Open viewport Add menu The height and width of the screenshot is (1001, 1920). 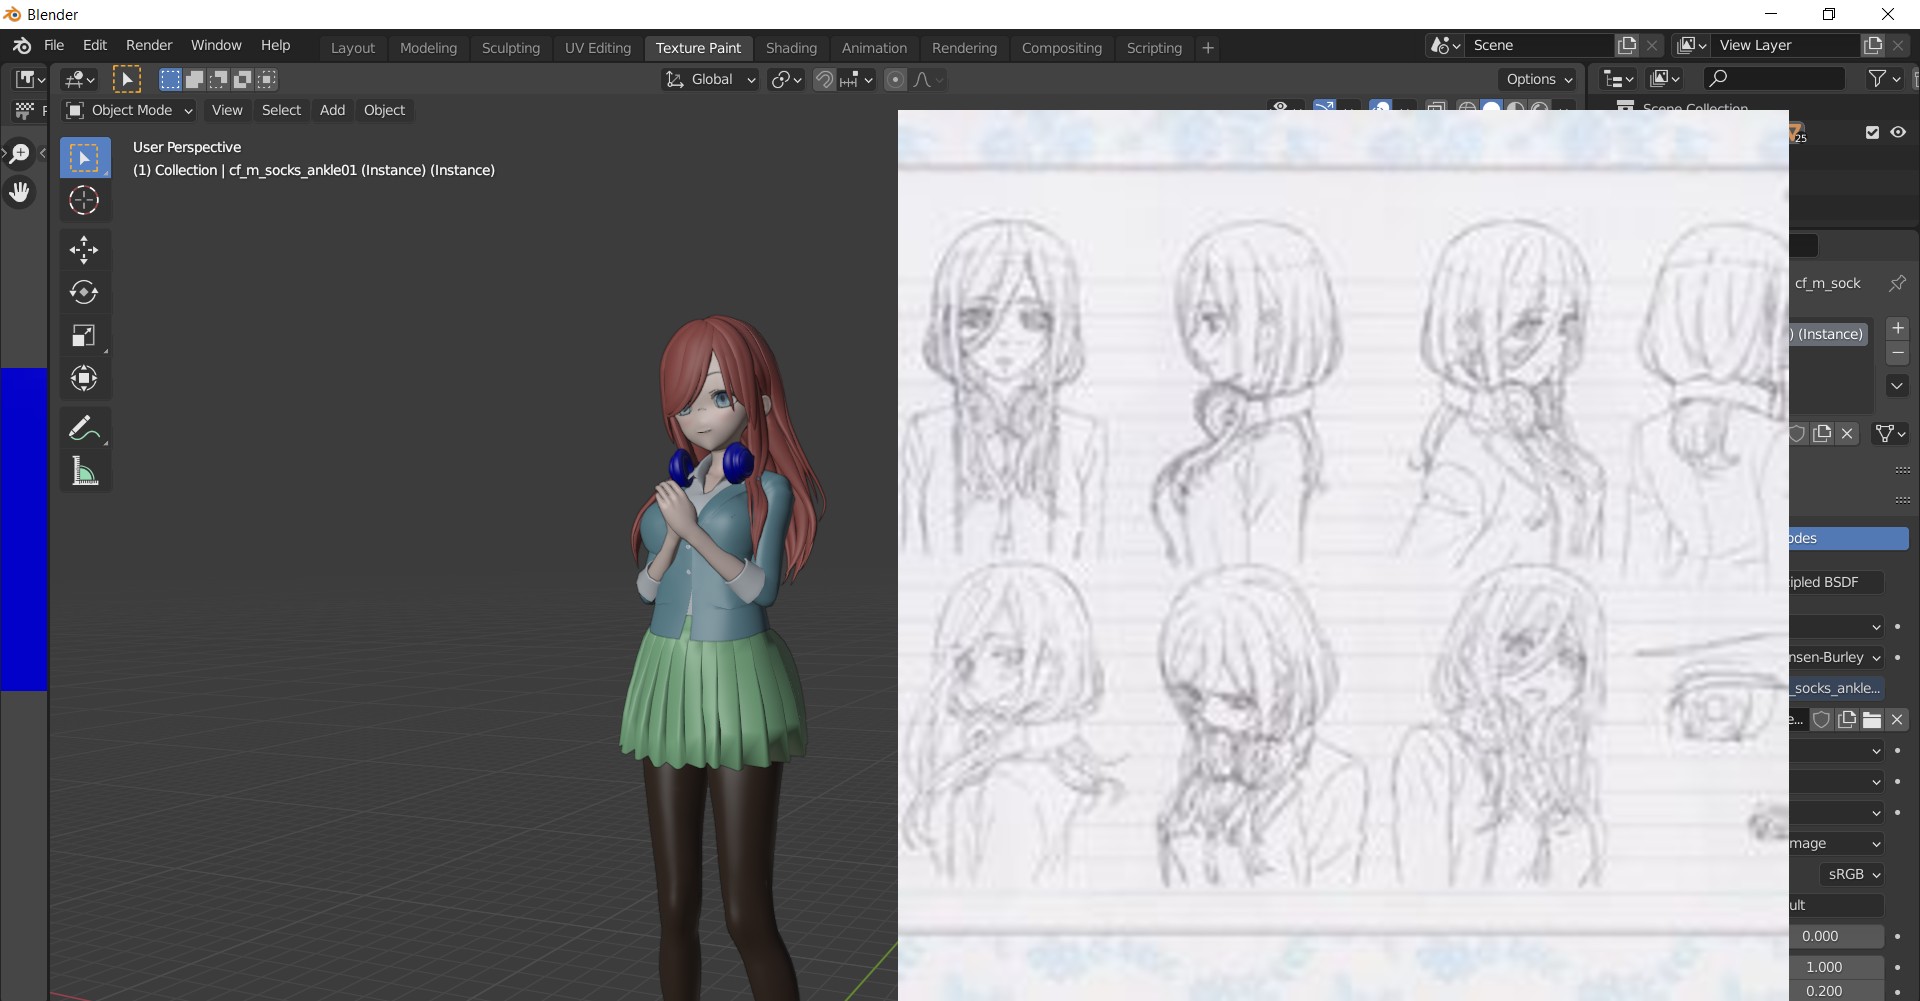click(332, 110)
